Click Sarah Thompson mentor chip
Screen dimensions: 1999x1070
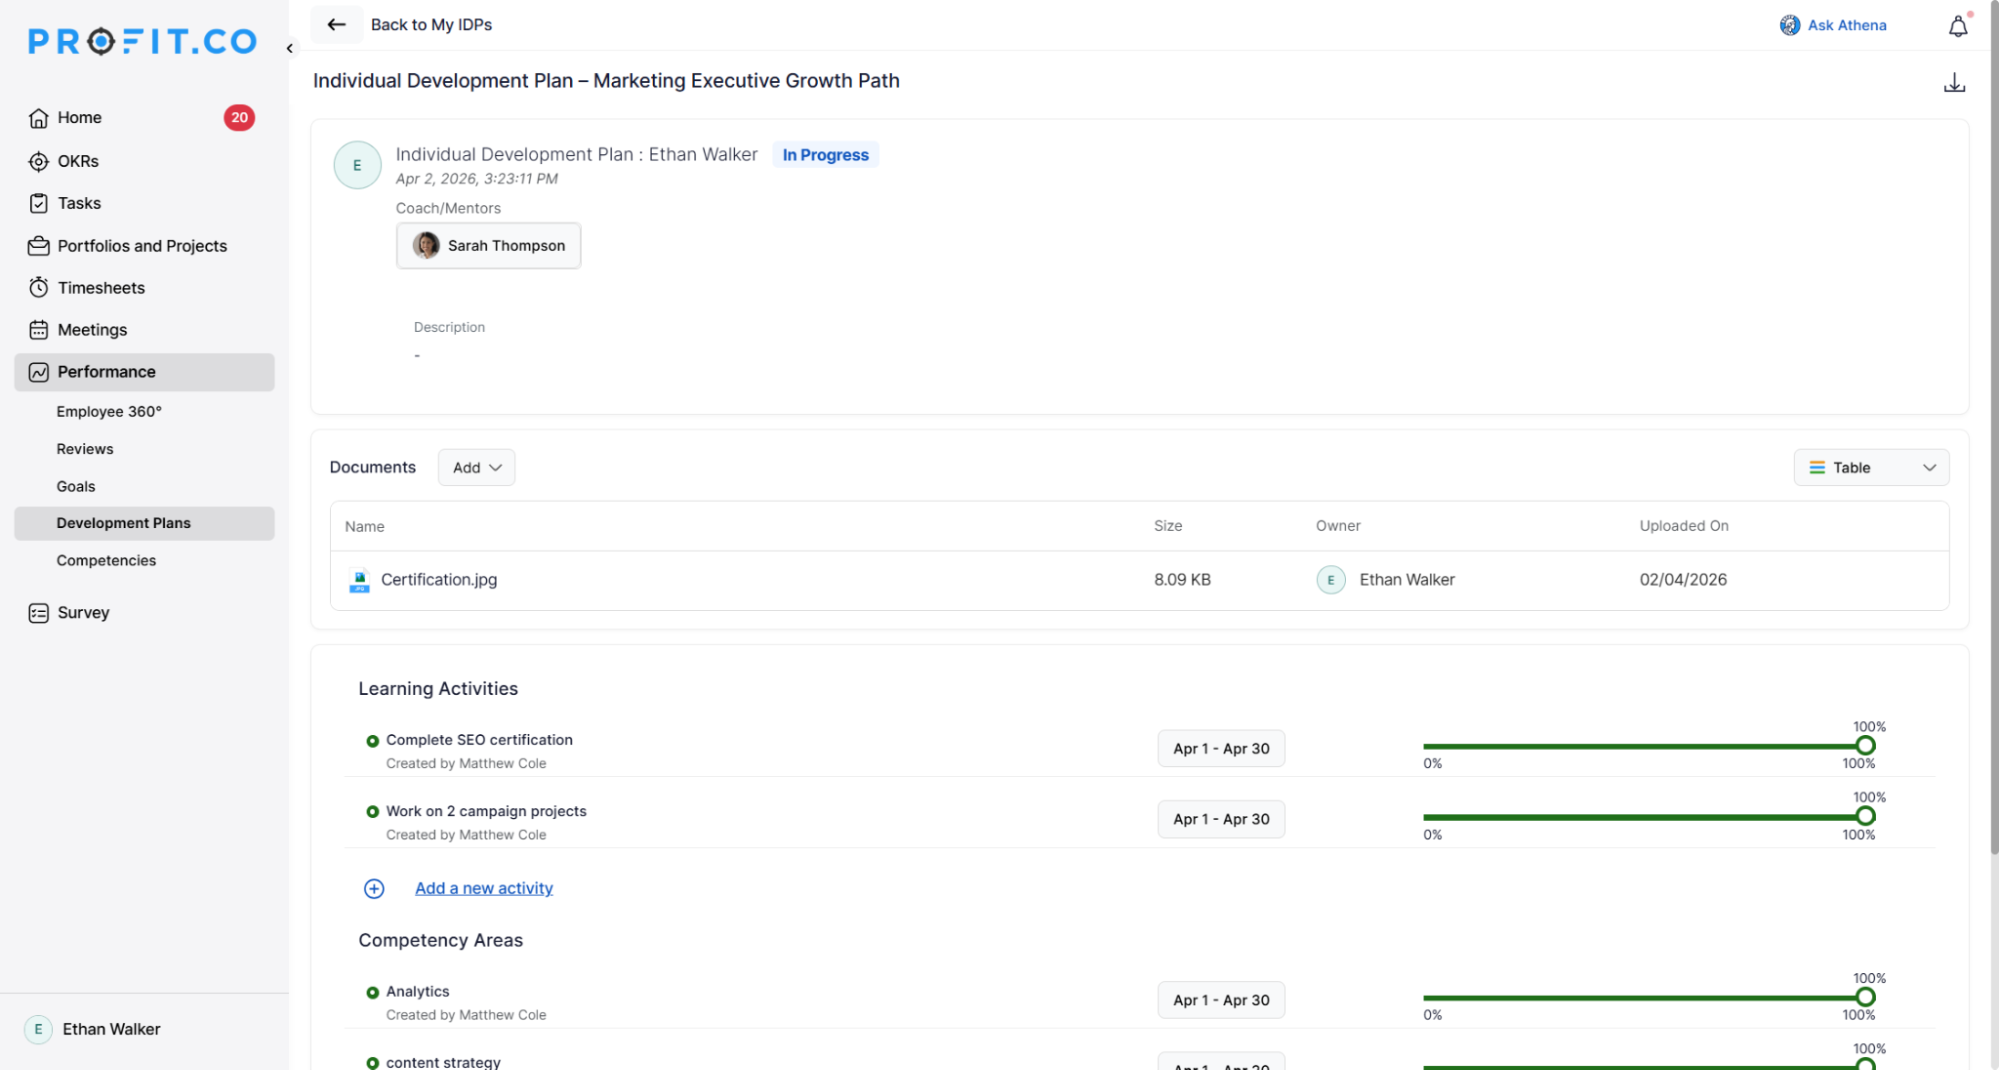tap(488, 246)
